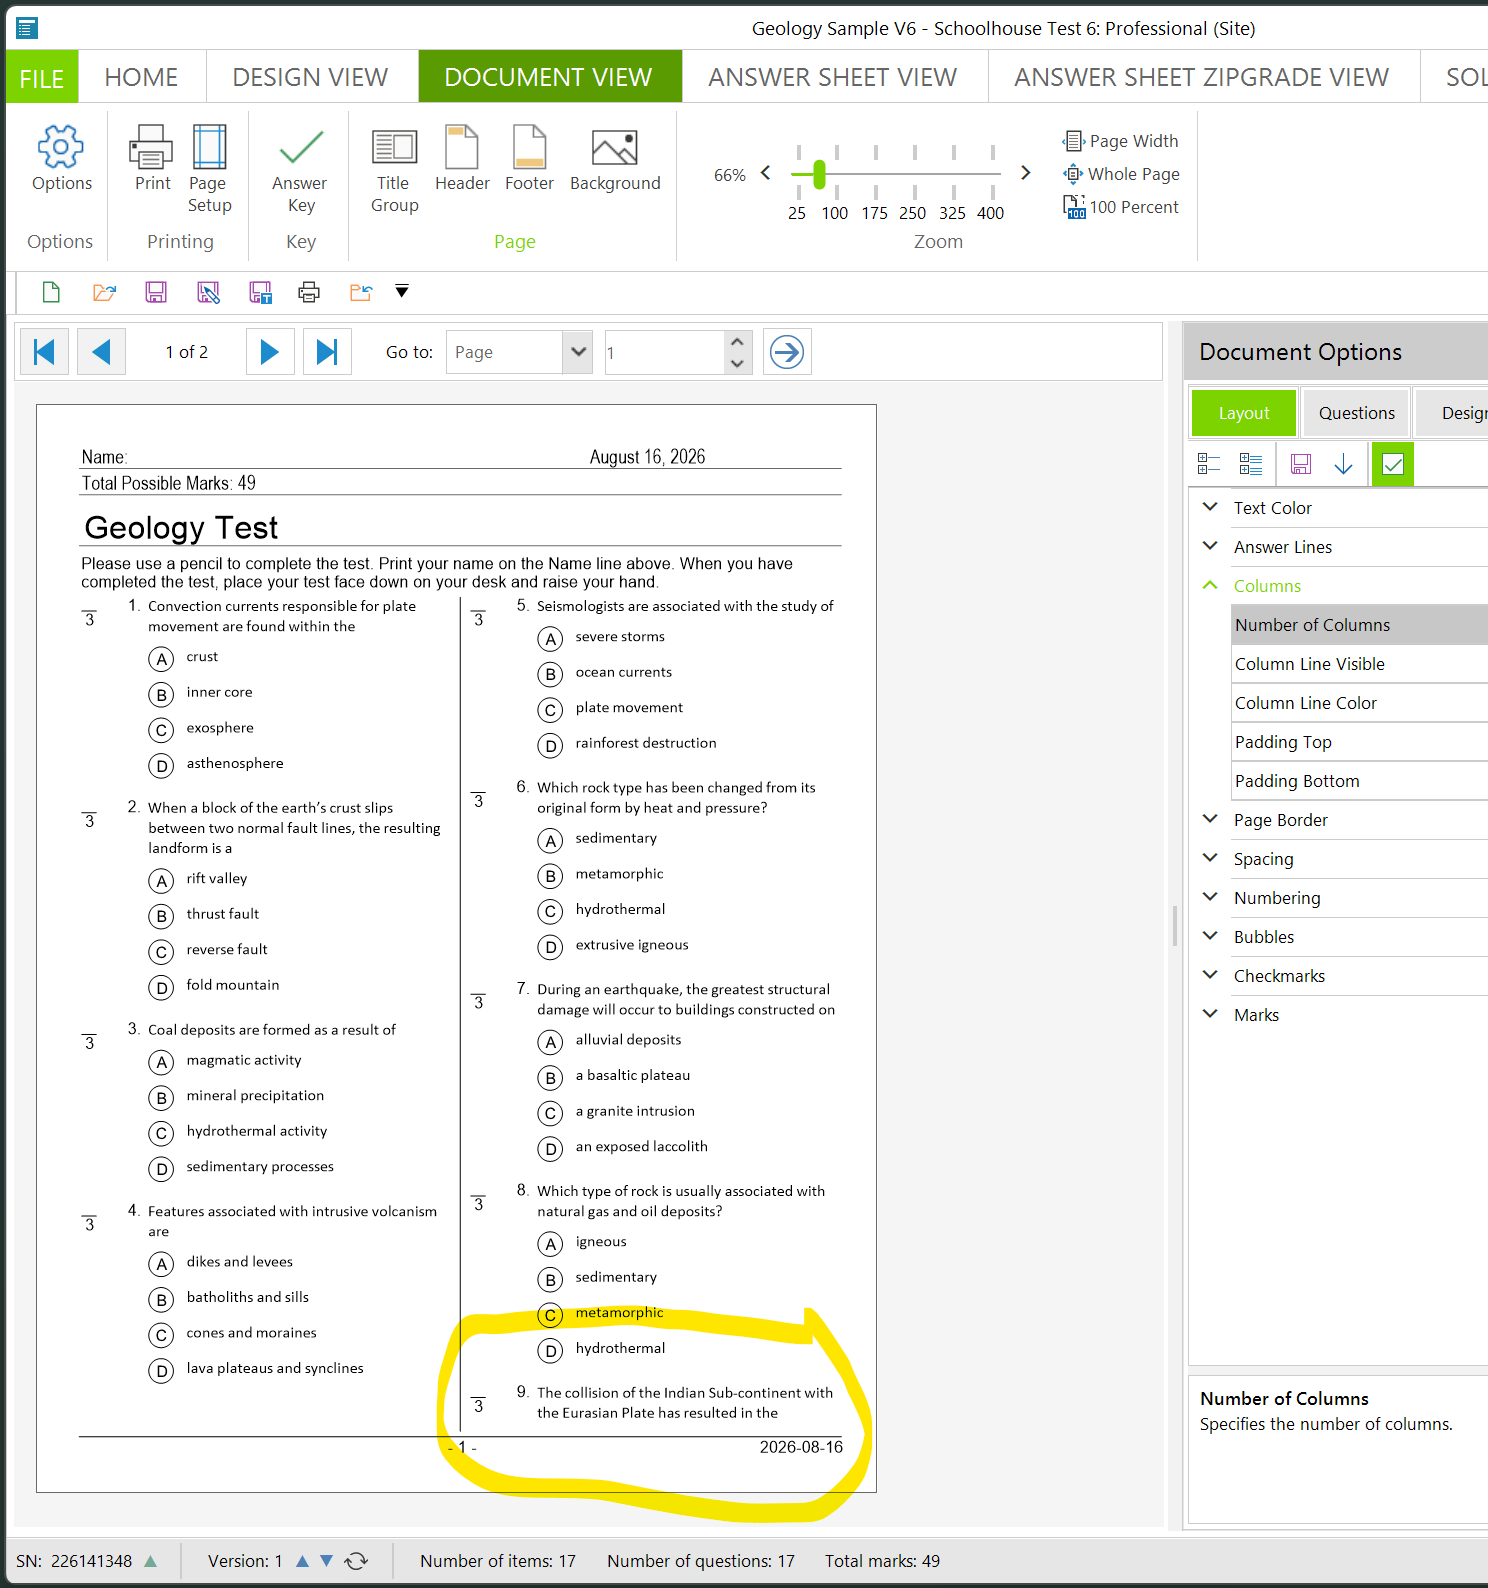
Task: Open the Options gear icon
Action: pyautogui.click(x=61, y=147)
